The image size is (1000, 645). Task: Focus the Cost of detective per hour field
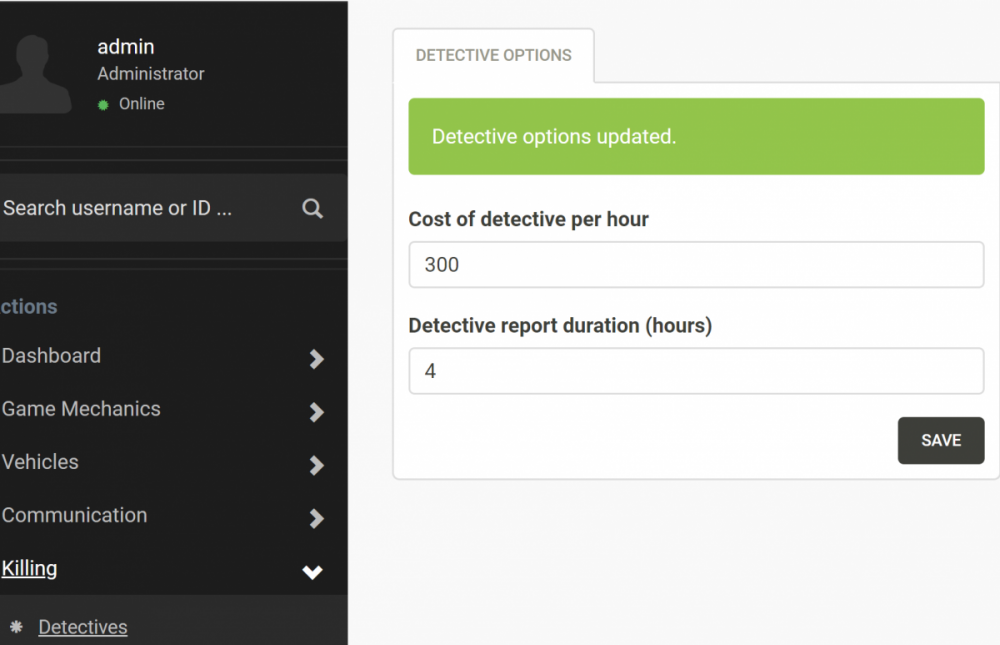[x=696, y=265]
